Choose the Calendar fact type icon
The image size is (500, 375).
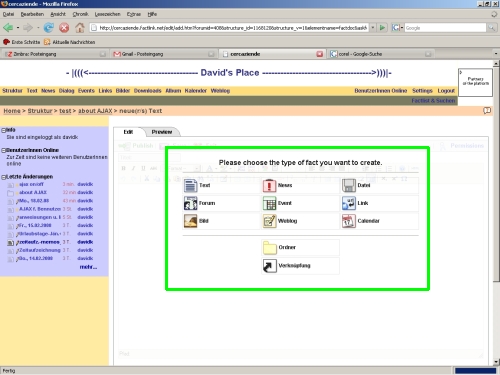click(349, 221)
